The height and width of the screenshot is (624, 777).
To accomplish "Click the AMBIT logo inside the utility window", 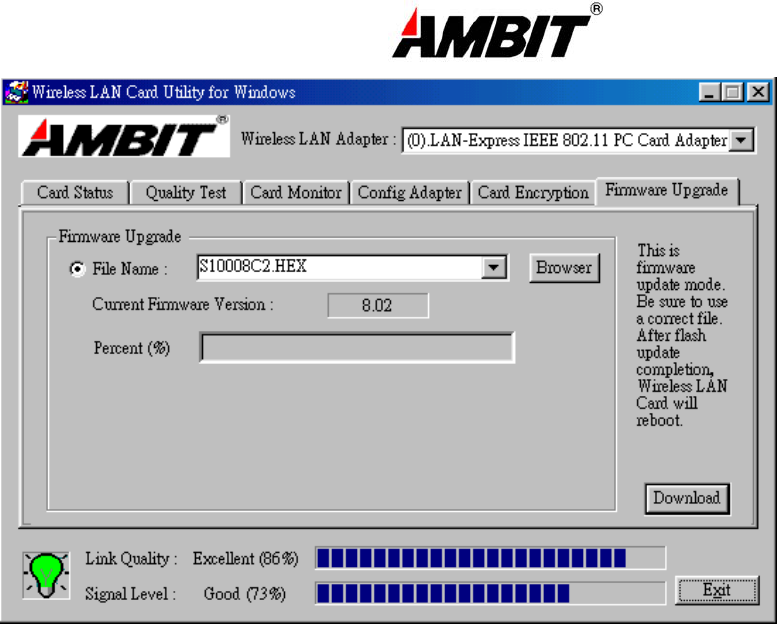I will [x=124, y=136].
